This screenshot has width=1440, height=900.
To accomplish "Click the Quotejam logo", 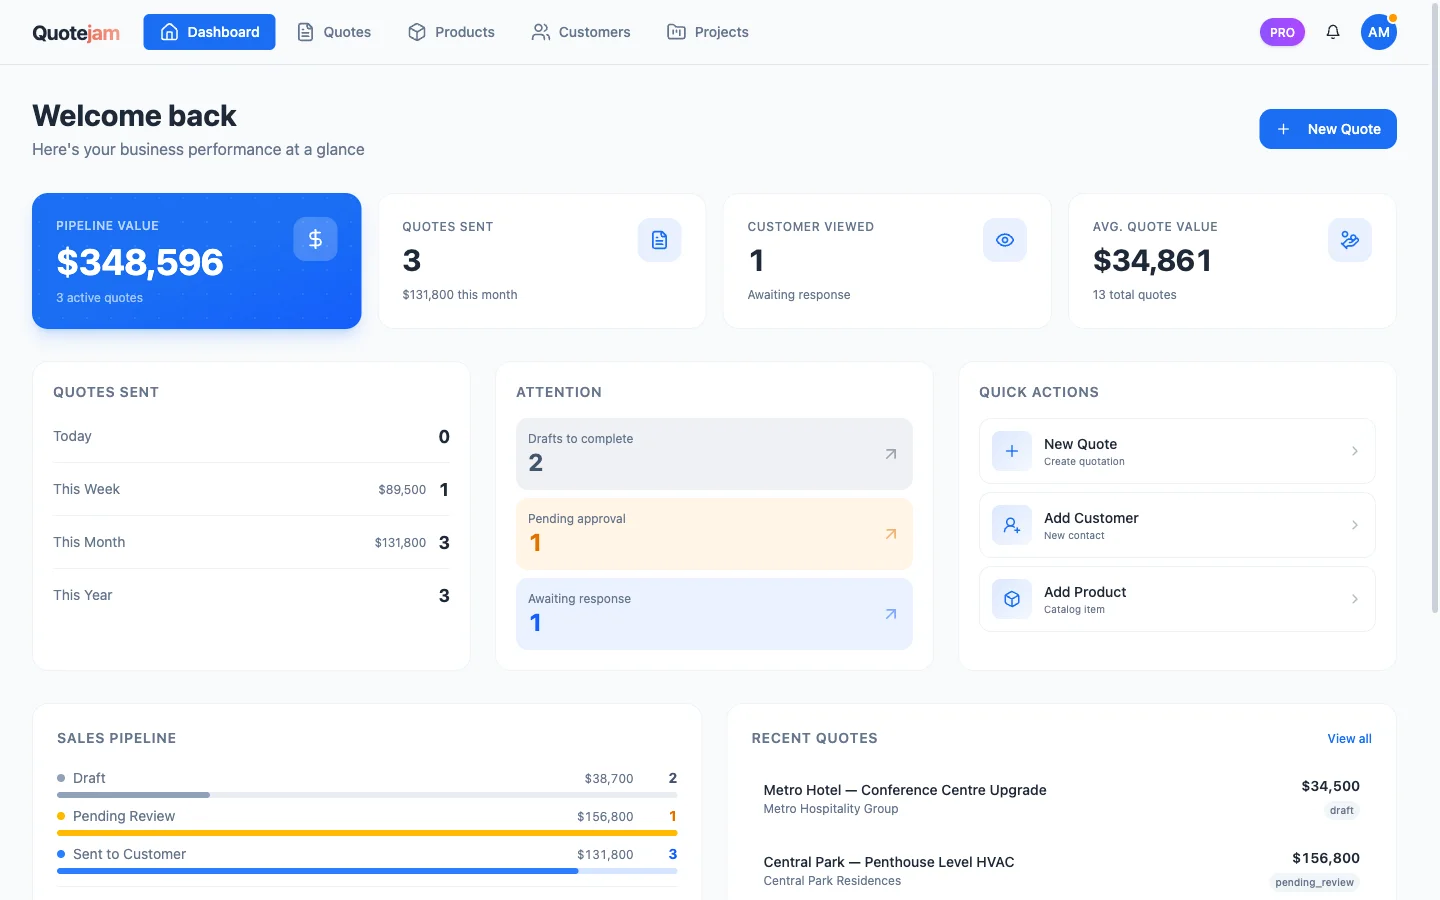I will click(76, 31).
